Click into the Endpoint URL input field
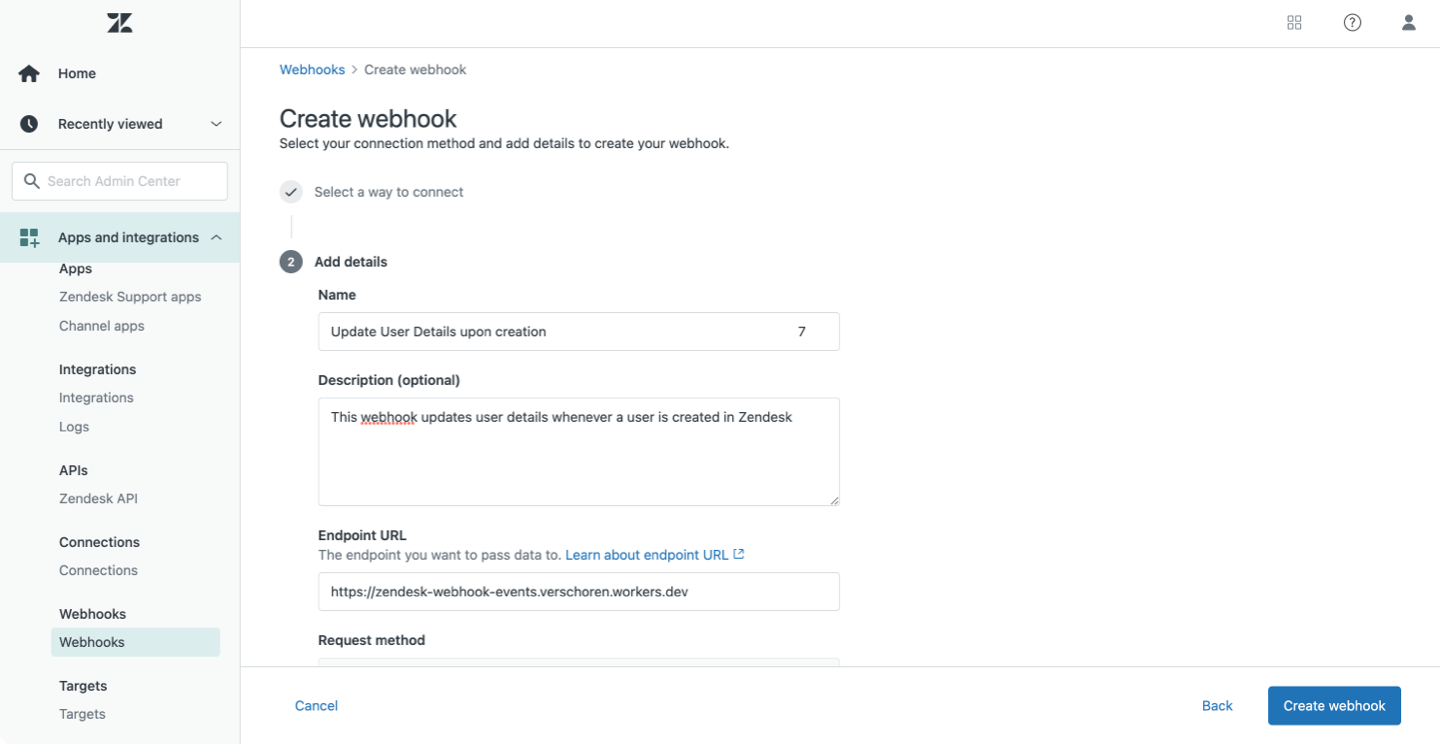1440x744 pixels. pyautogui.click(x=579, y=591)
